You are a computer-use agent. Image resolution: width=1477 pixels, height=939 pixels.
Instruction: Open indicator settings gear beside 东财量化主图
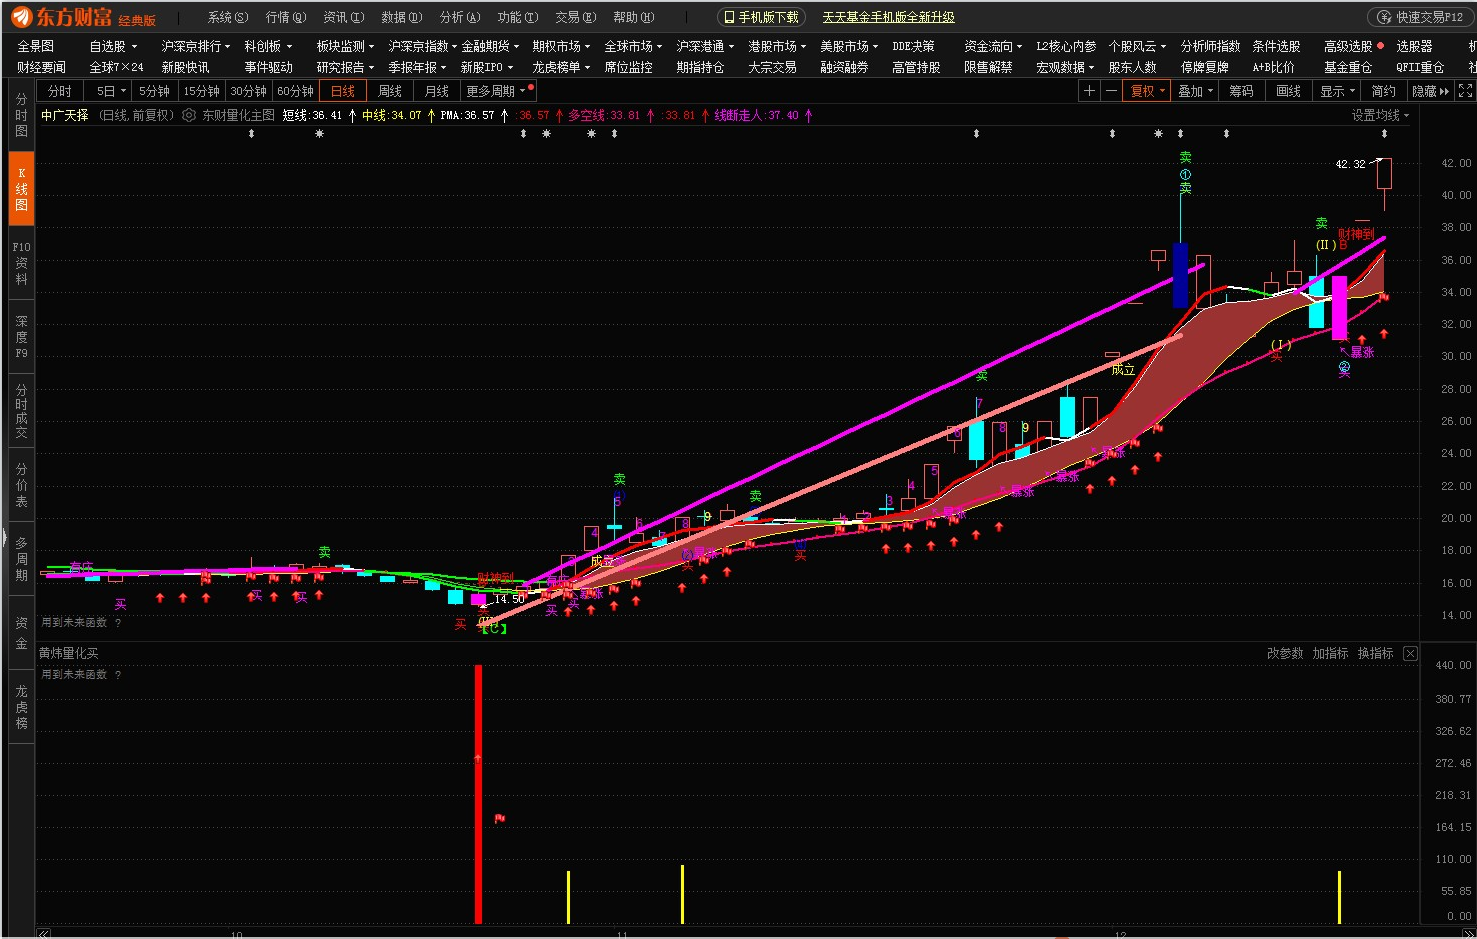(x=189, y=115)
